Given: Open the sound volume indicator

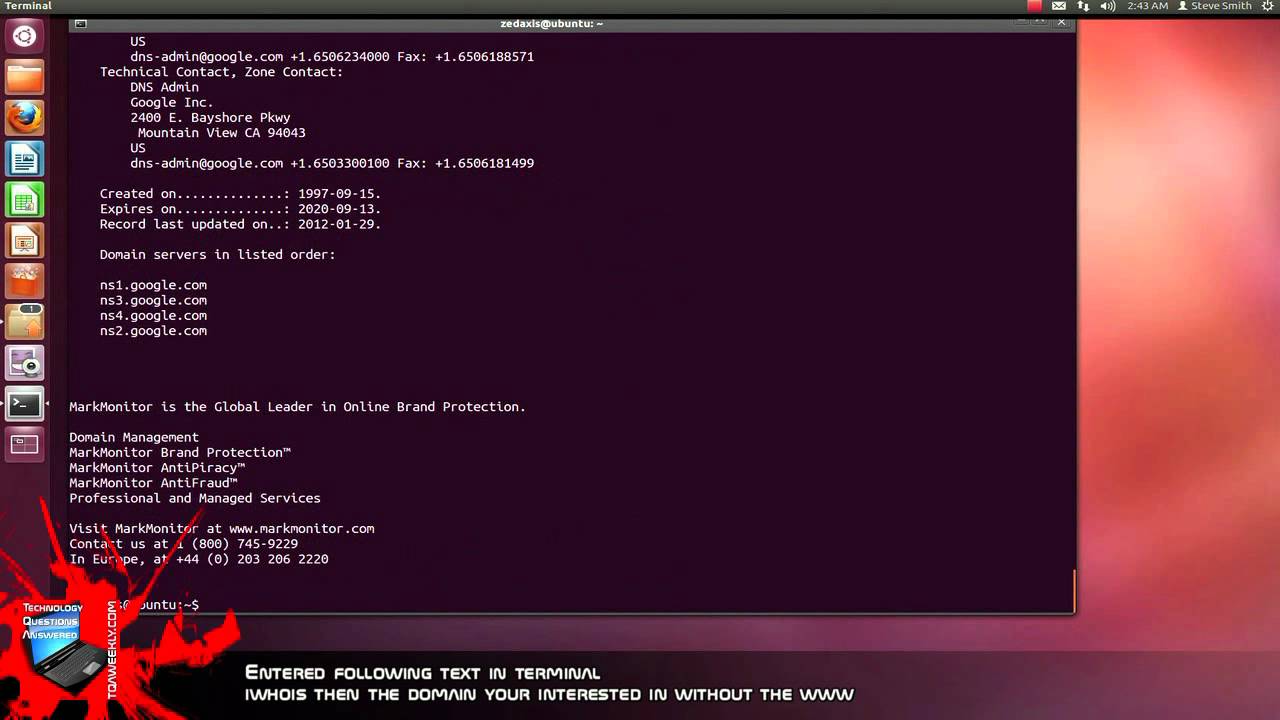Looking at the screenshot, I should pyautogui.click(x=1108, y=6).
